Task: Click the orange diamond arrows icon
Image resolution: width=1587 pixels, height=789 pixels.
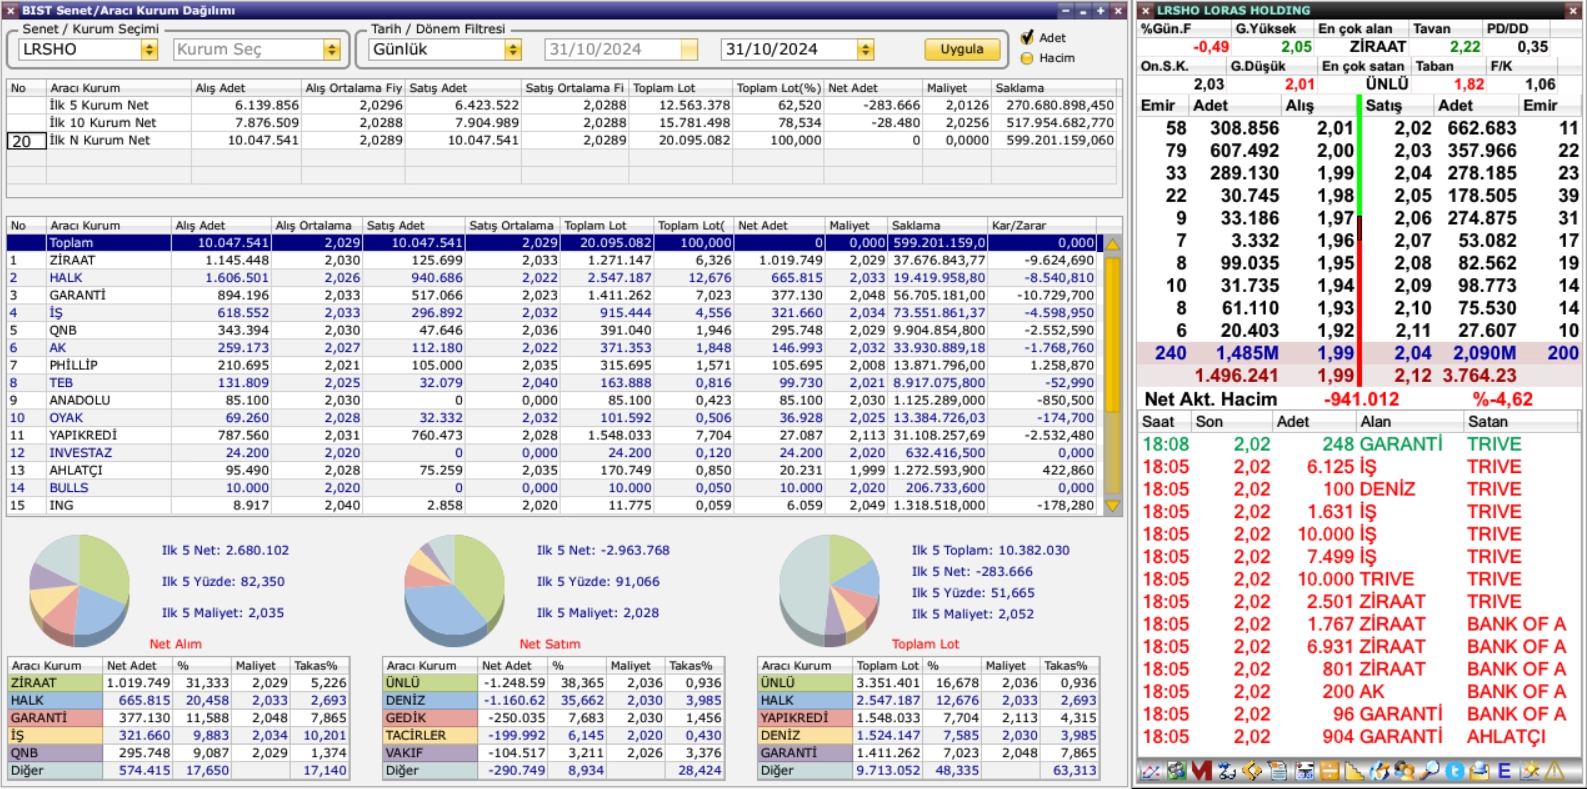Action: (1252, 771)
